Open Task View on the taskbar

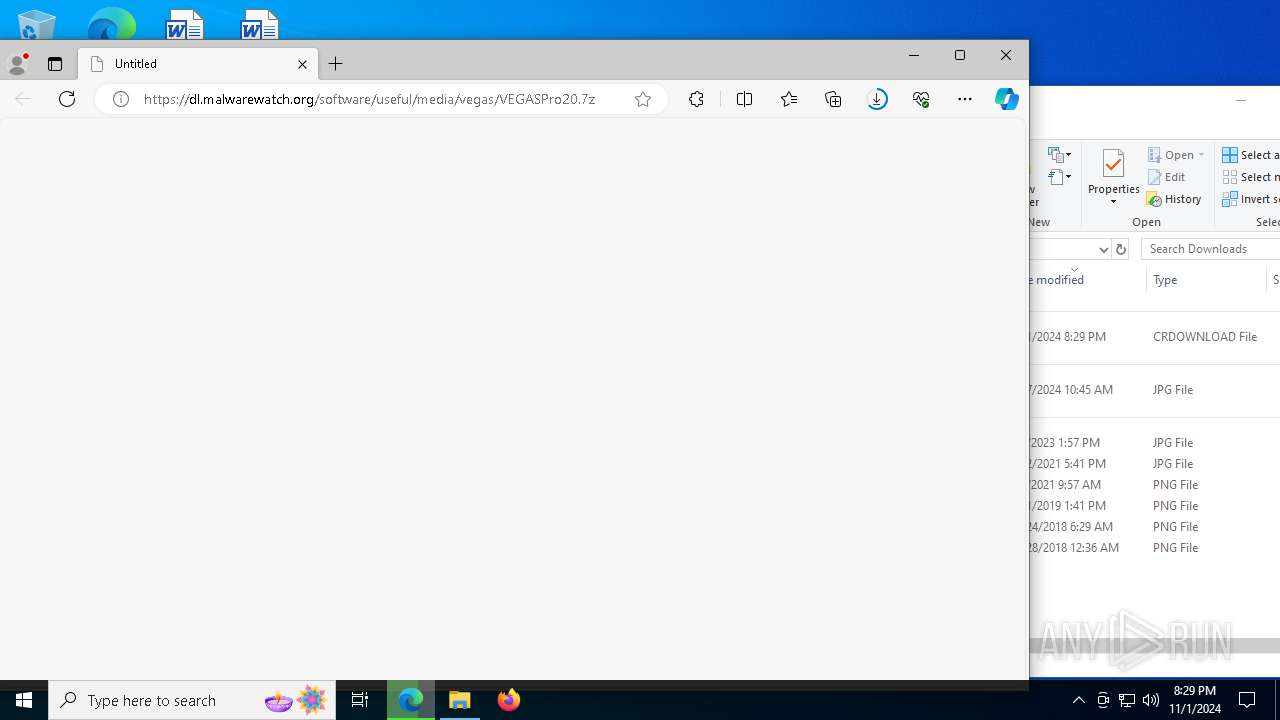click(360, 700)
